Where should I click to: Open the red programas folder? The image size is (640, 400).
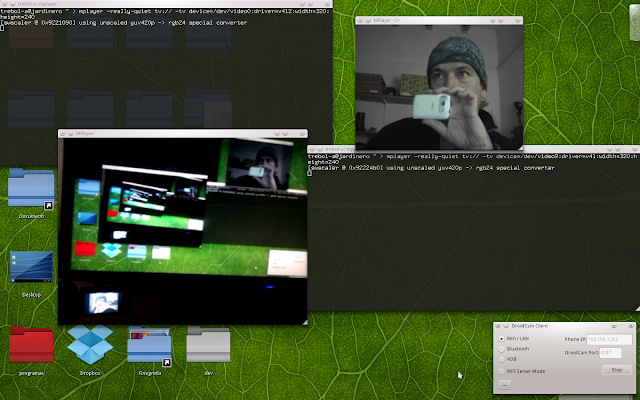coord(31,345)
